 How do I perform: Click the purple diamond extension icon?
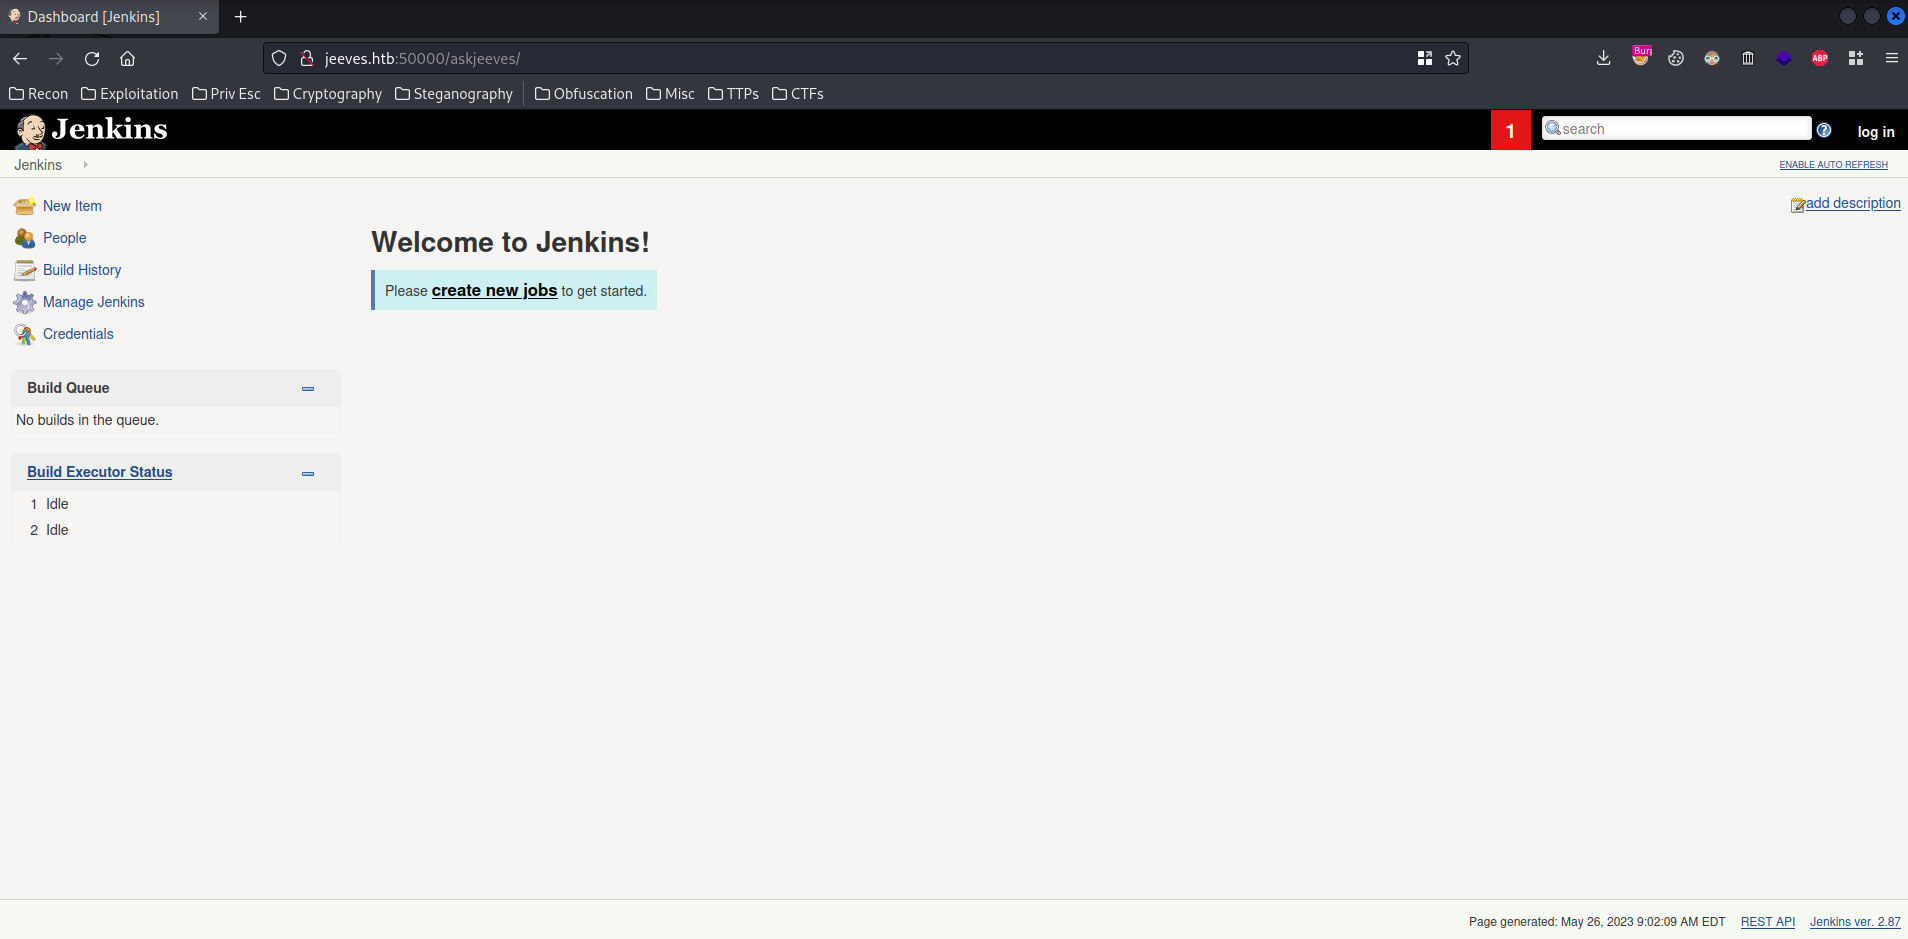pyautogui.click(x=1784, y=58)
